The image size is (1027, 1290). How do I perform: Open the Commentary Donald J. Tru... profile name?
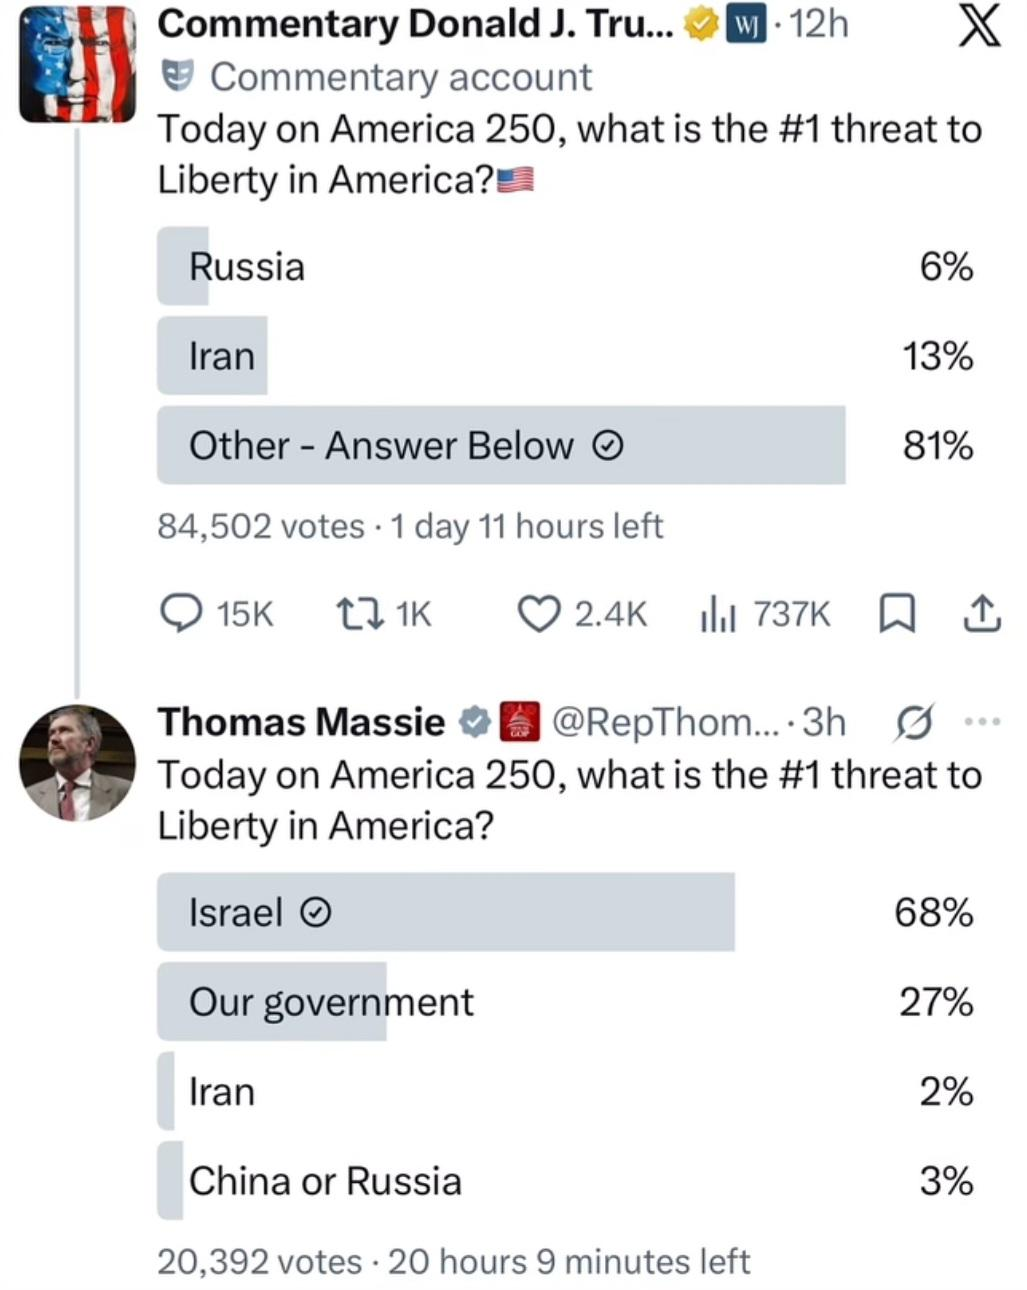417,25
